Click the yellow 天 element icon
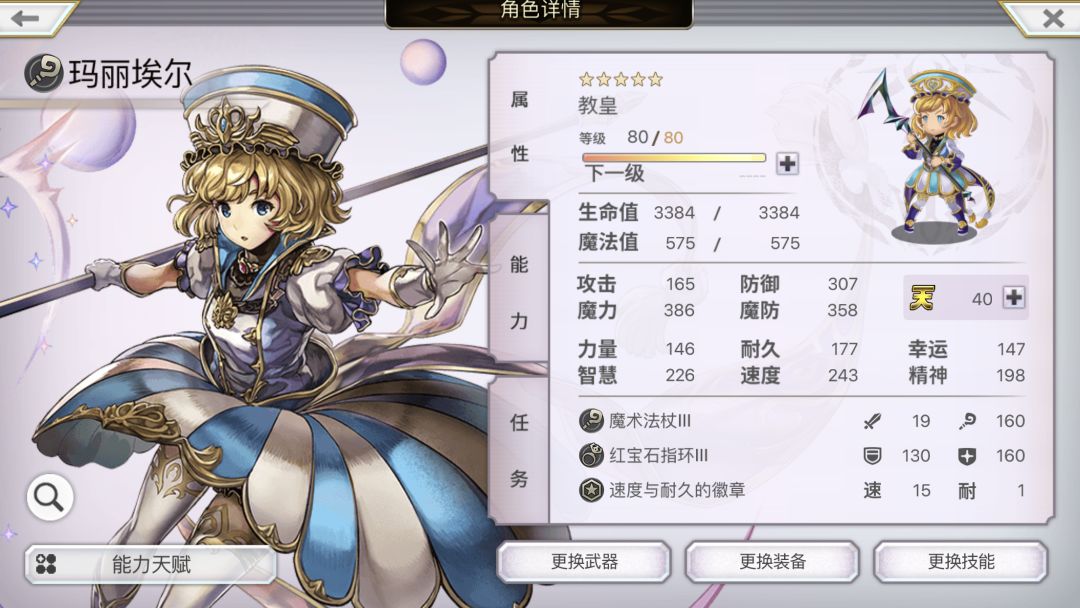 (922, 297)
